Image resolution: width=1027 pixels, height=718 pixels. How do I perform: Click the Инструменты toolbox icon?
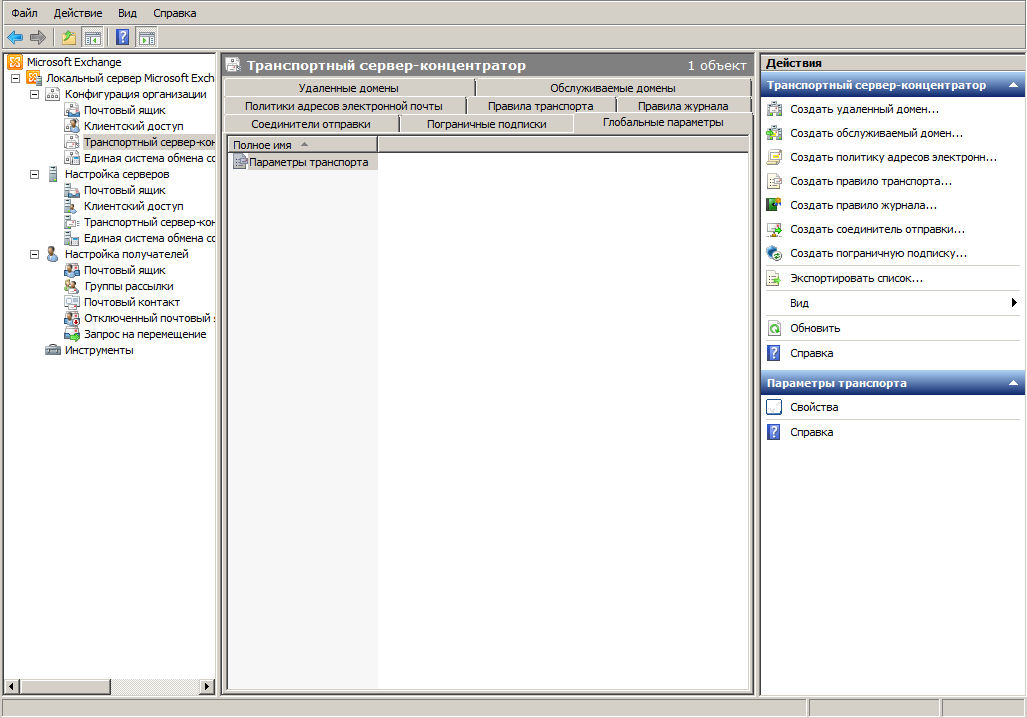(x=52, y=350)
